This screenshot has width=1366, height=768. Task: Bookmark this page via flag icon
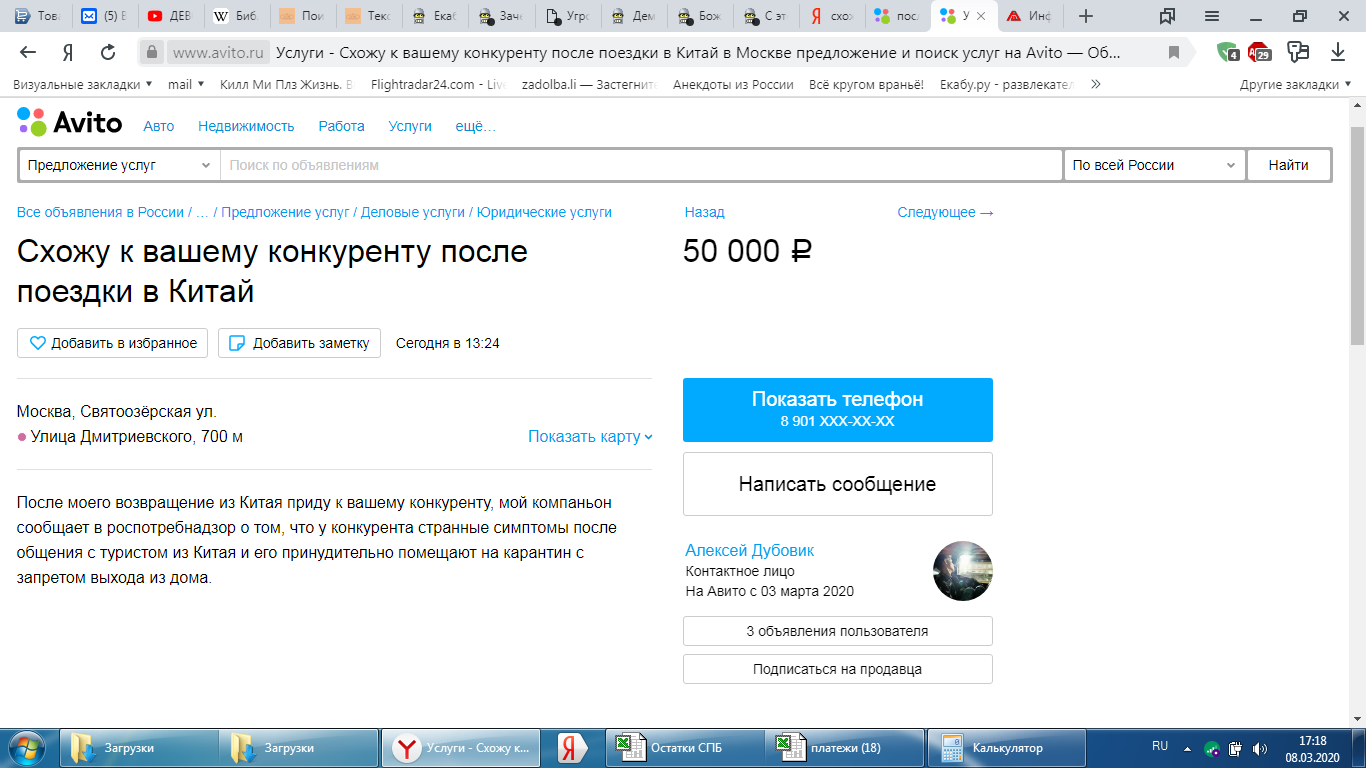[1174, 52]
